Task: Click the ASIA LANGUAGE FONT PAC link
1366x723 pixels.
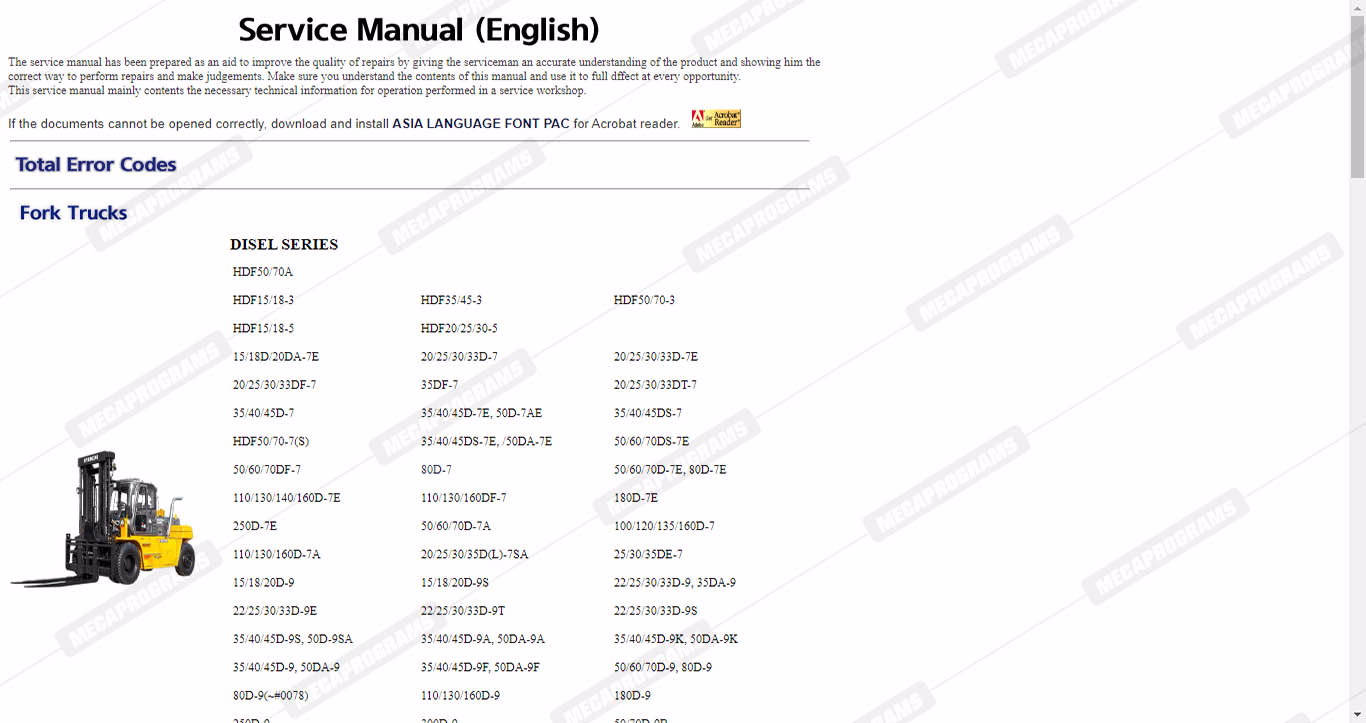Action: tap(480, 124)
